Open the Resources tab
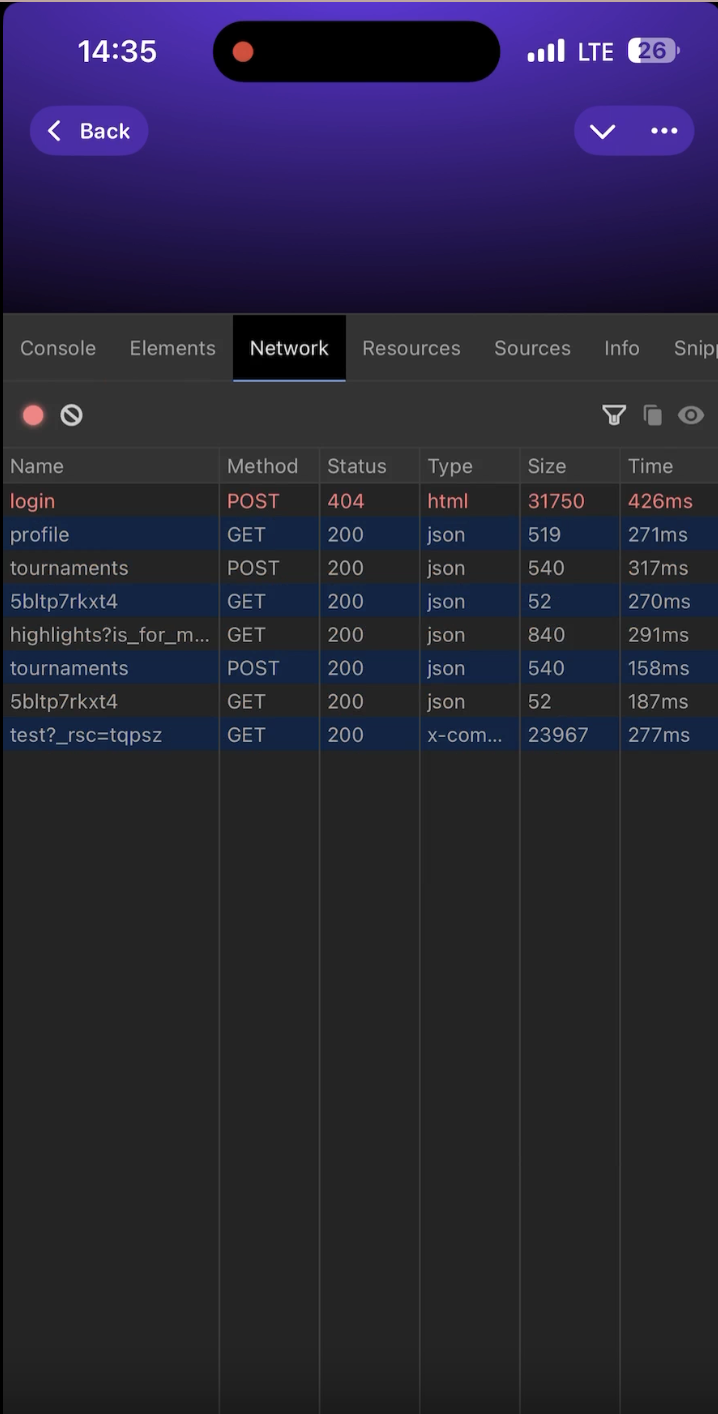 pyautogui.click(x=411, y=348)
